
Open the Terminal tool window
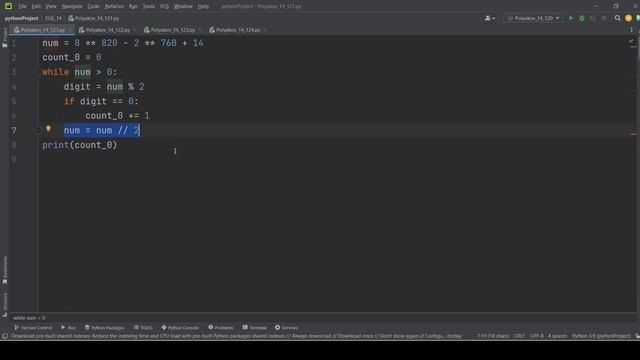pos(255,327)
